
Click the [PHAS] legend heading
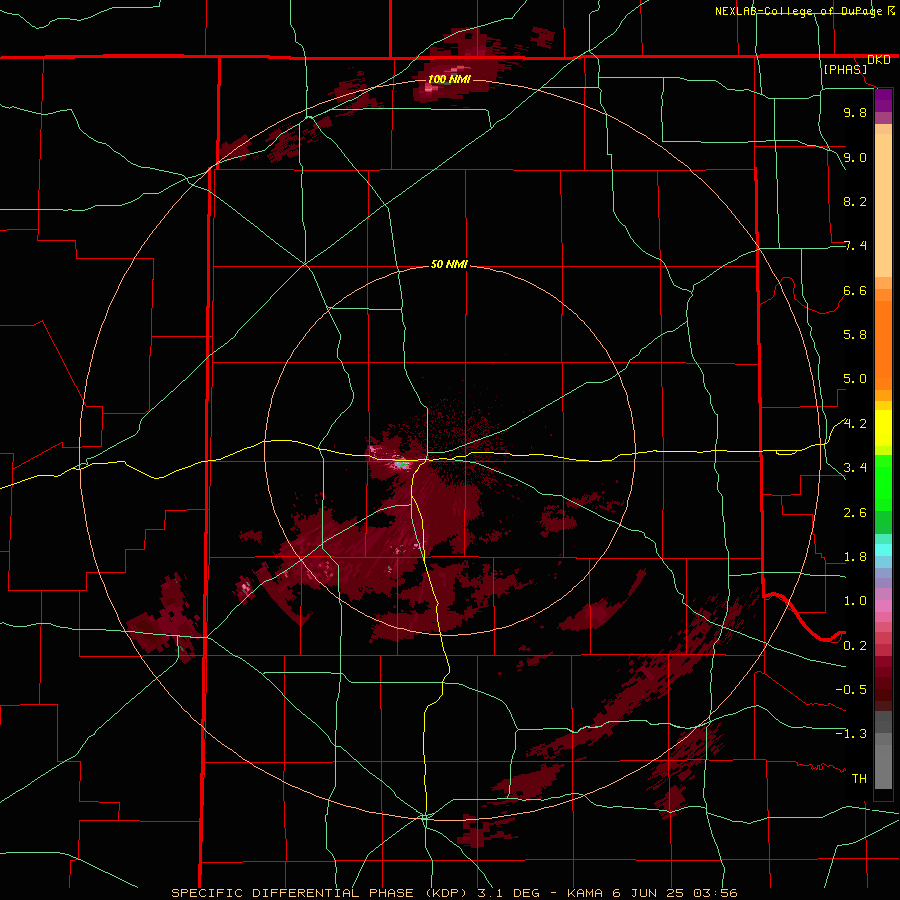(x=845, y=69)
